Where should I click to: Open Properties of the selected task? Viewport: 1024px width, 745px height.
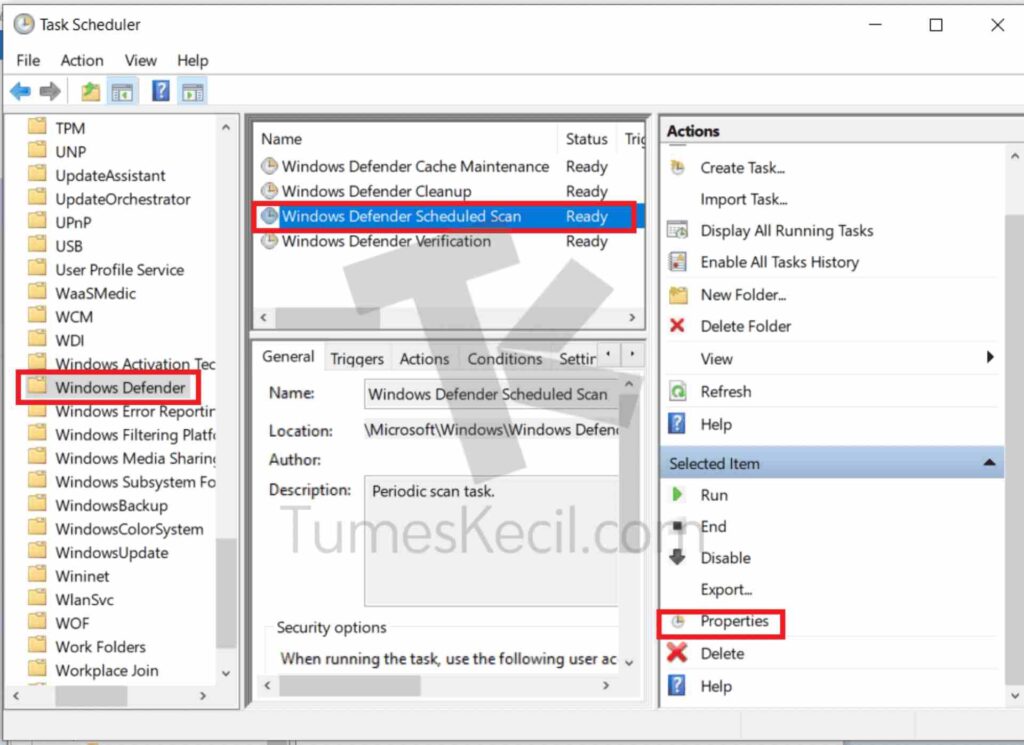(734, 621)
